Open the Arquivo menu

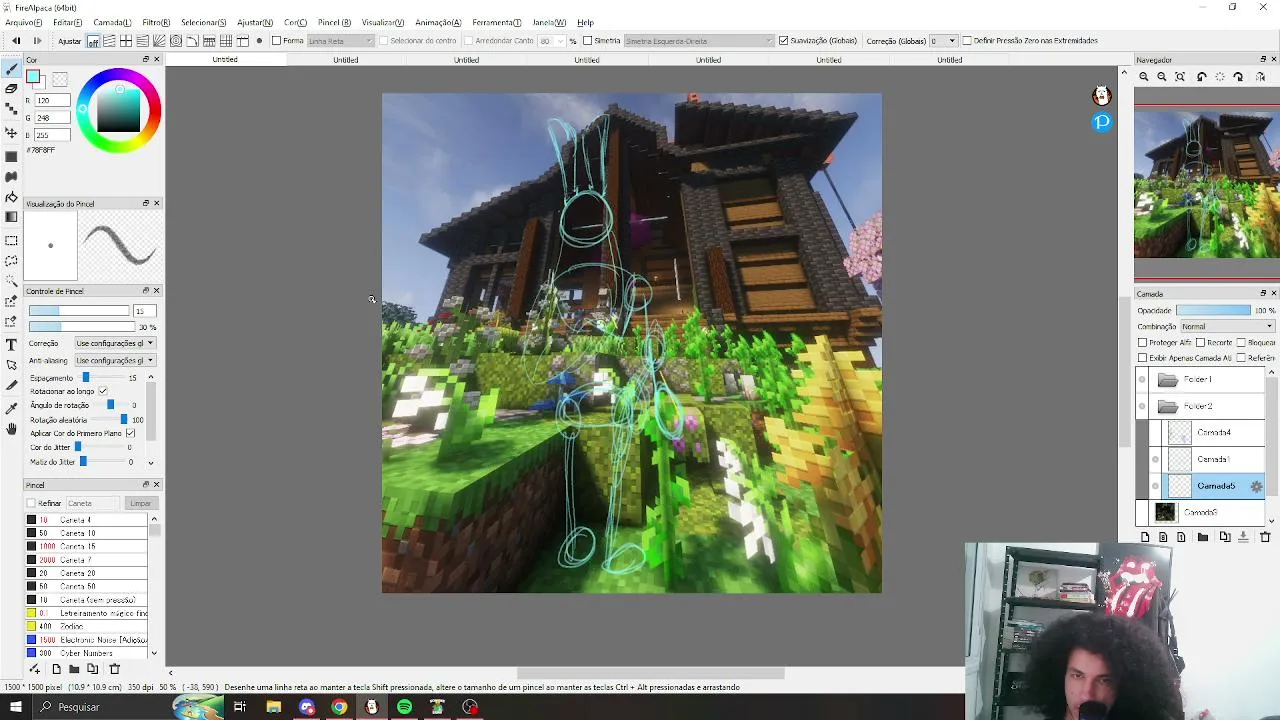coord(24,22)
